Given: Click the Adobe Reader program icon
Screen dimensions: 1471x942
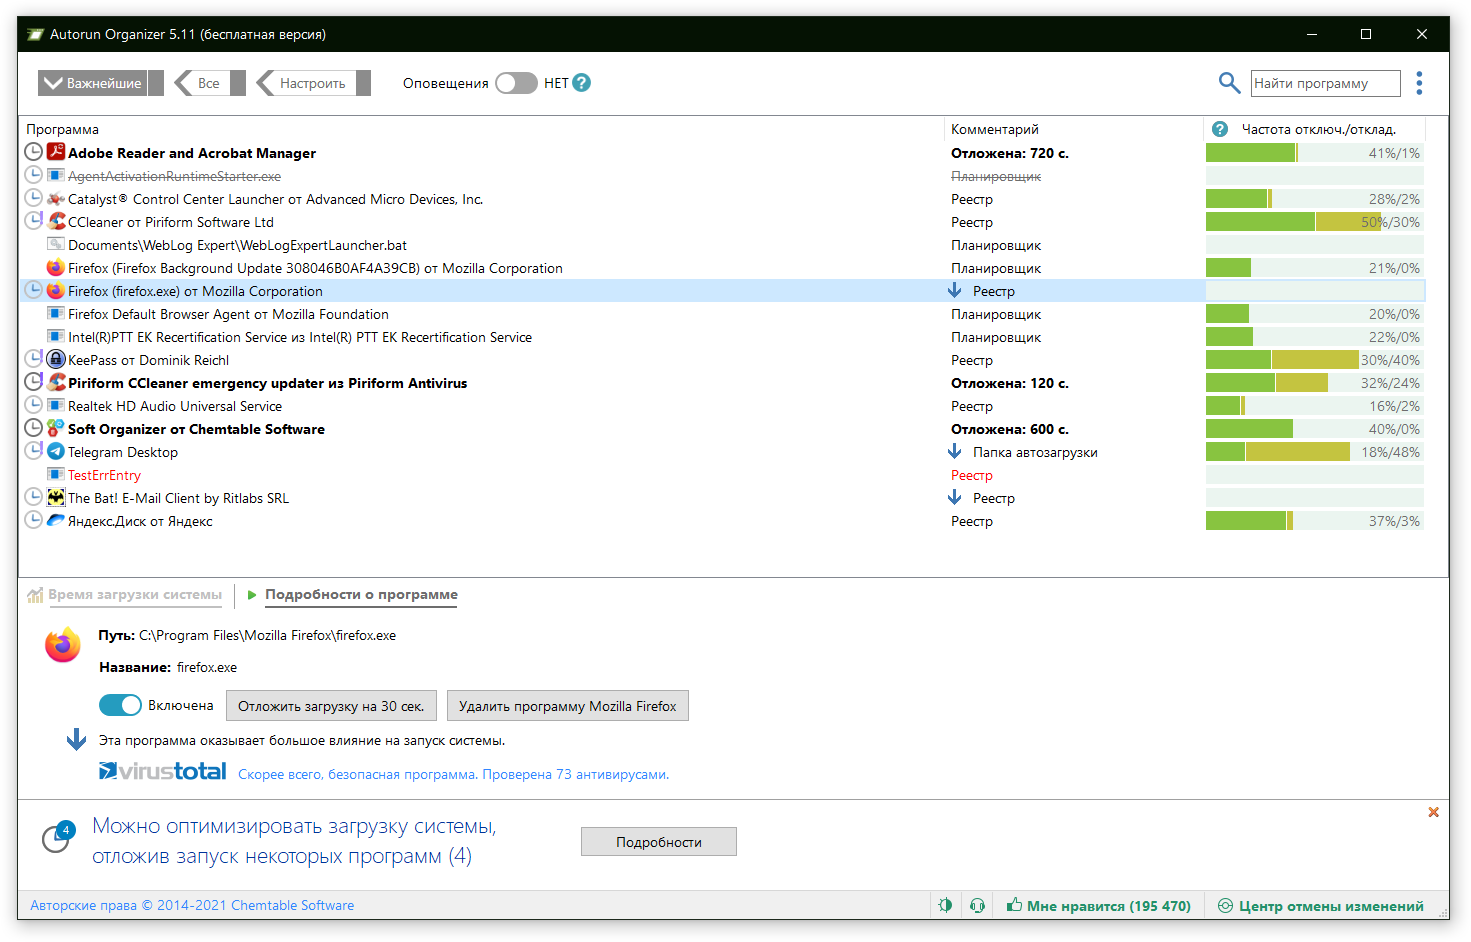Looking at the screenshot, I should point(56,152).
